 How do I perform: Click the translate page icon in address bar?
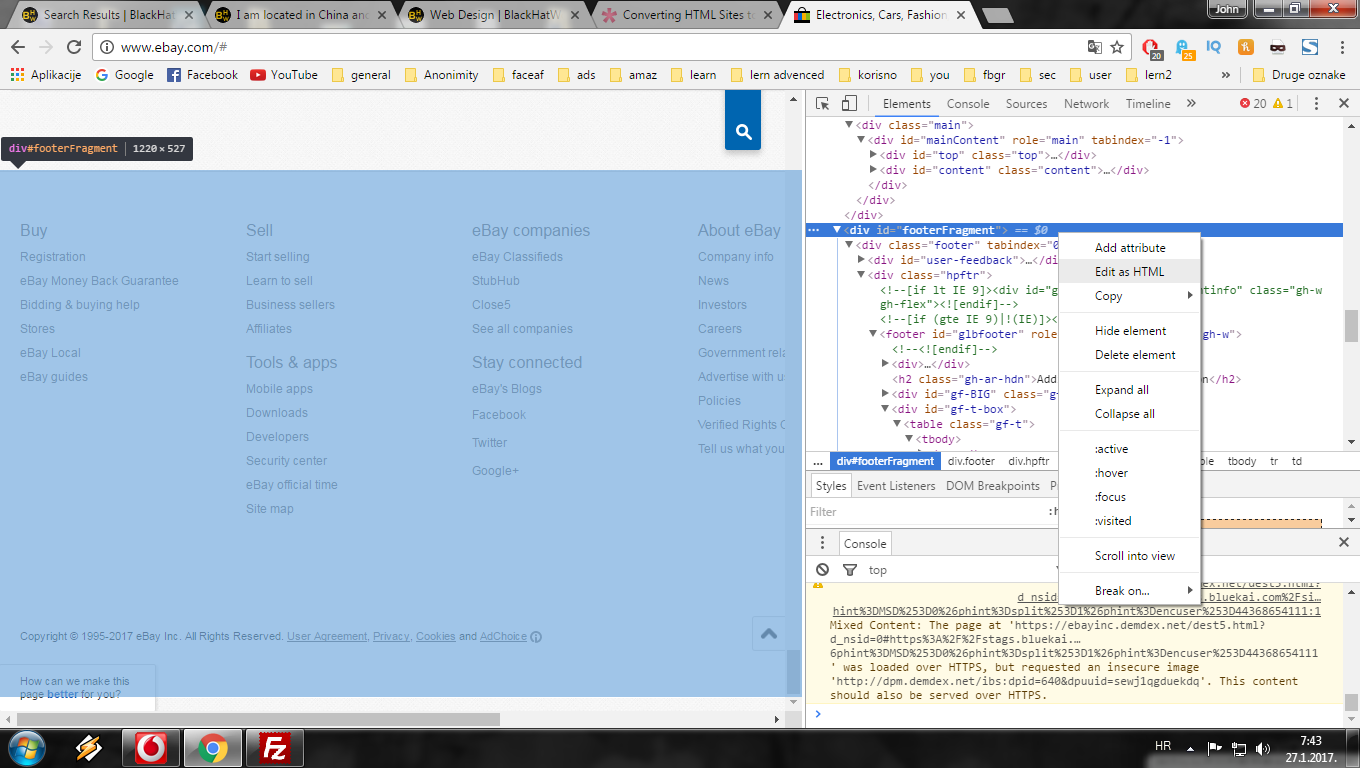pos(1095,47)
